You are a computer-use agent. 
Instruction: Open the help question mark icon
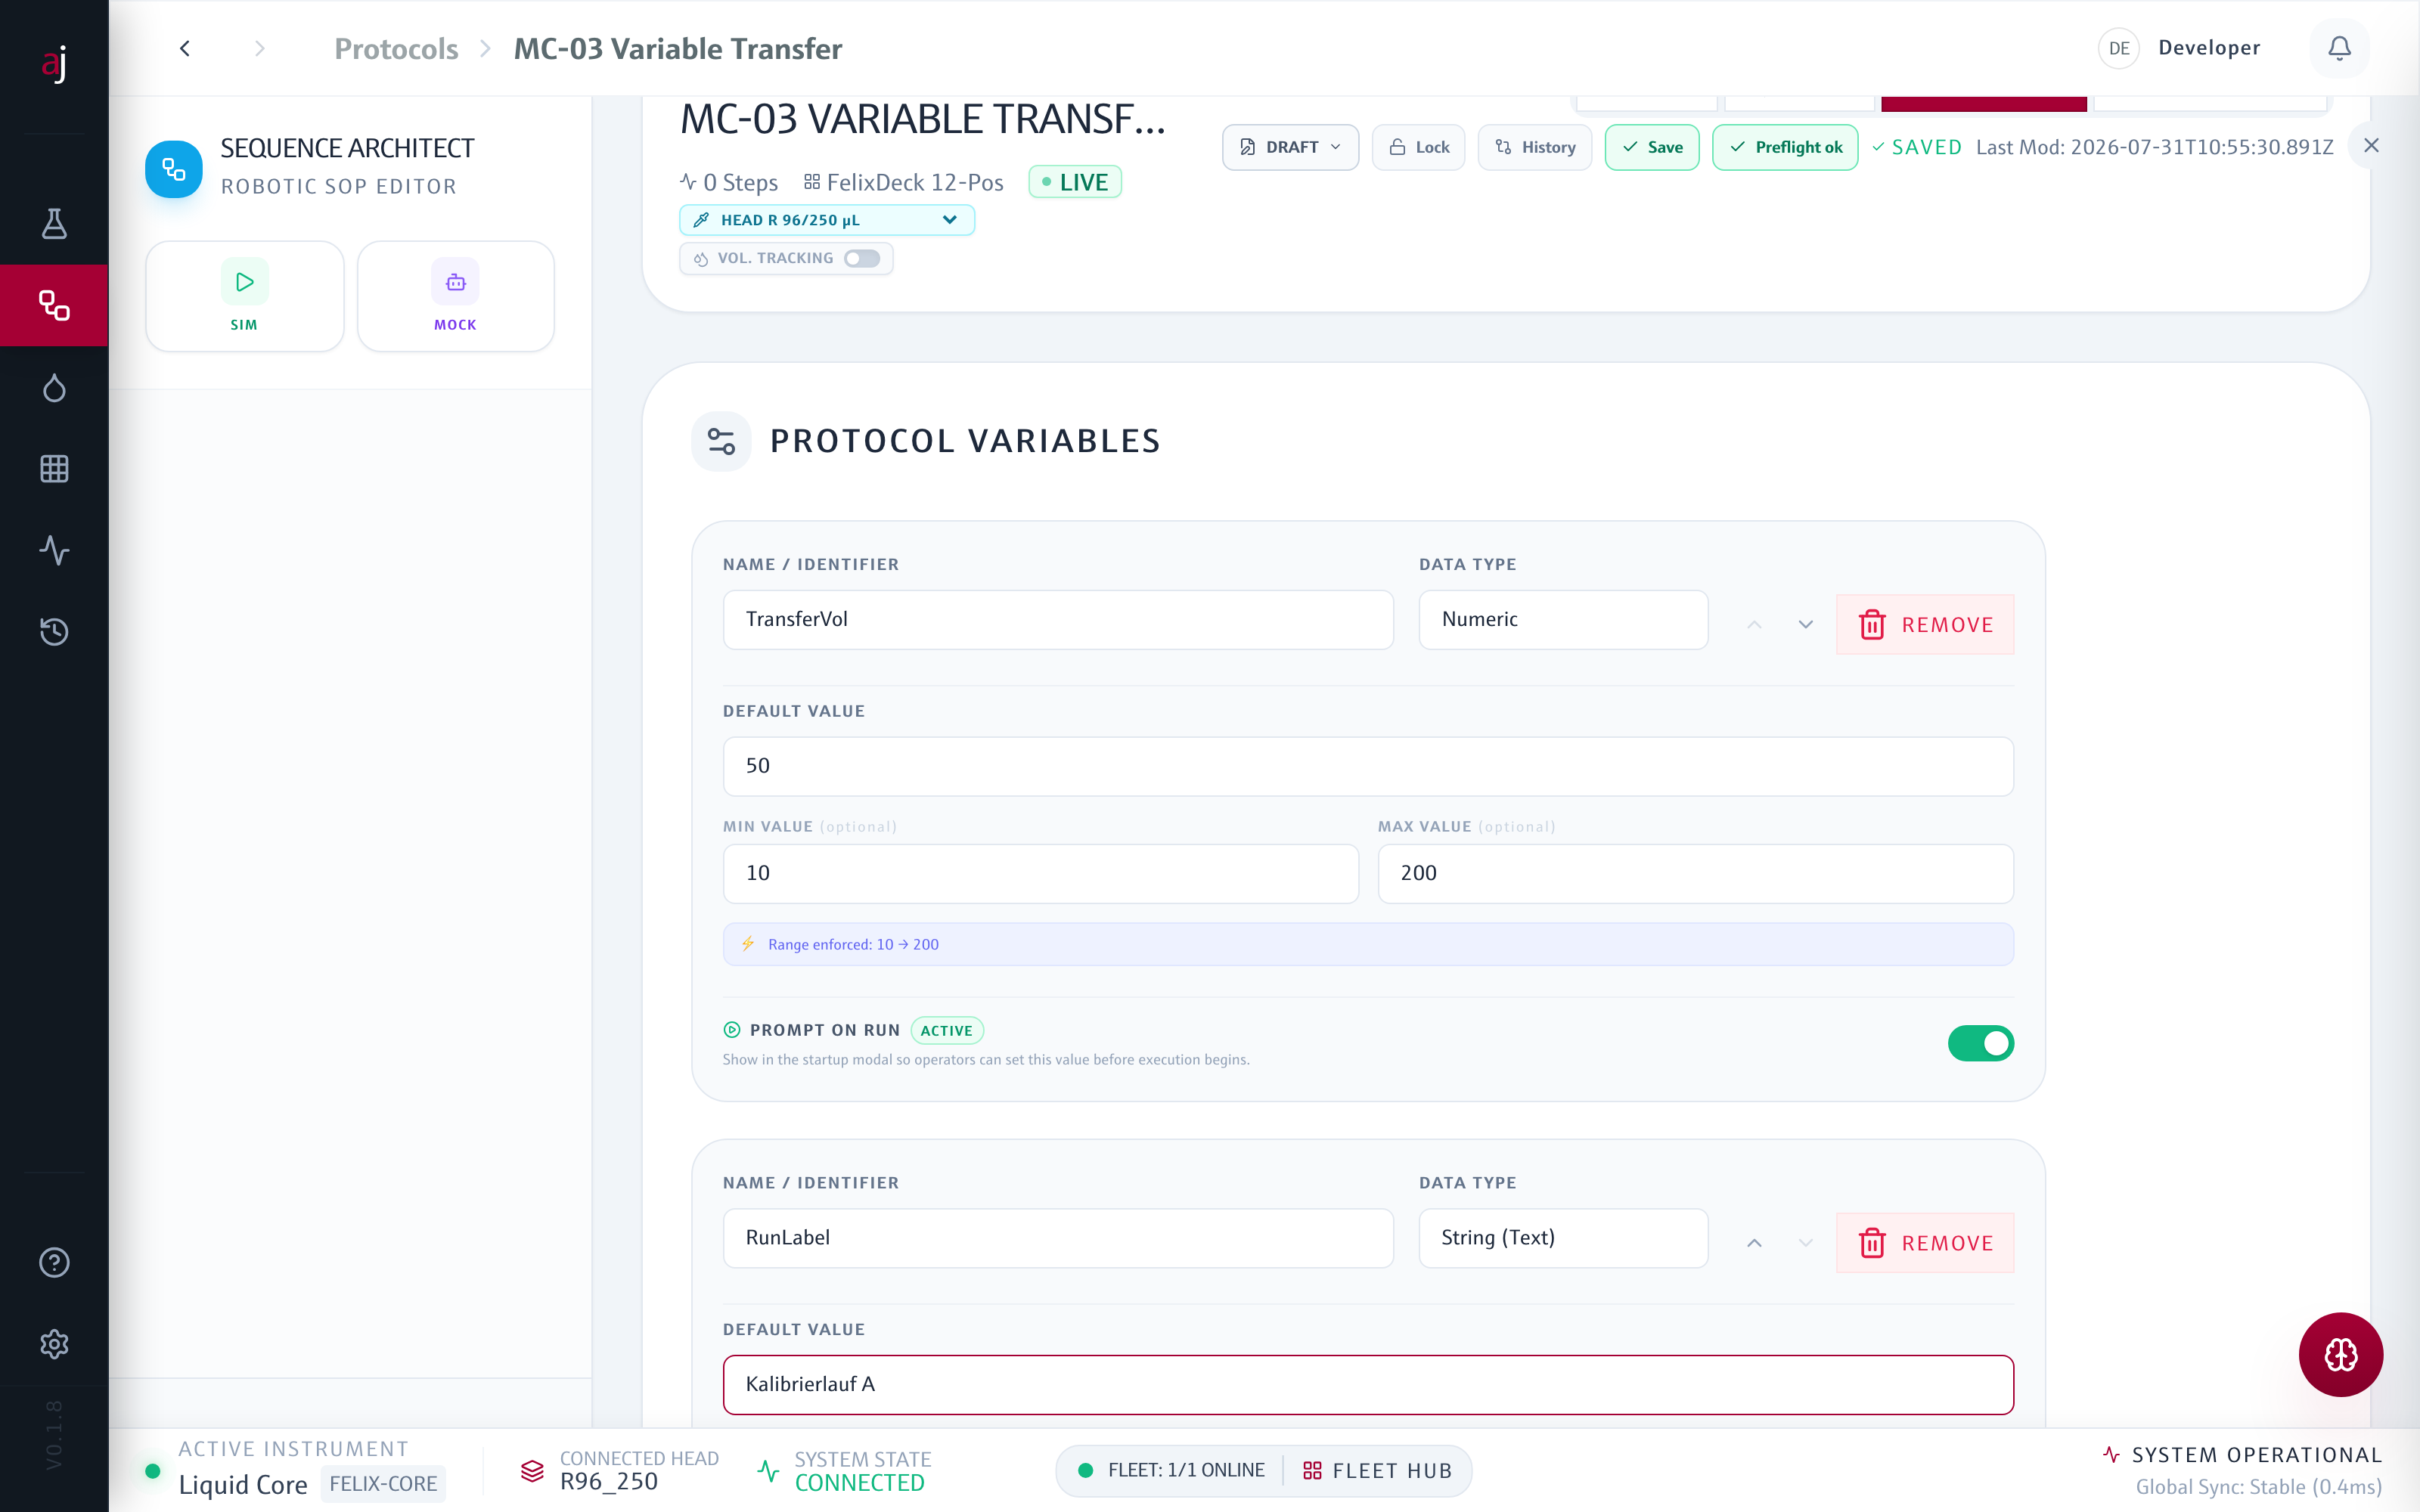(x=54, y=1262)
